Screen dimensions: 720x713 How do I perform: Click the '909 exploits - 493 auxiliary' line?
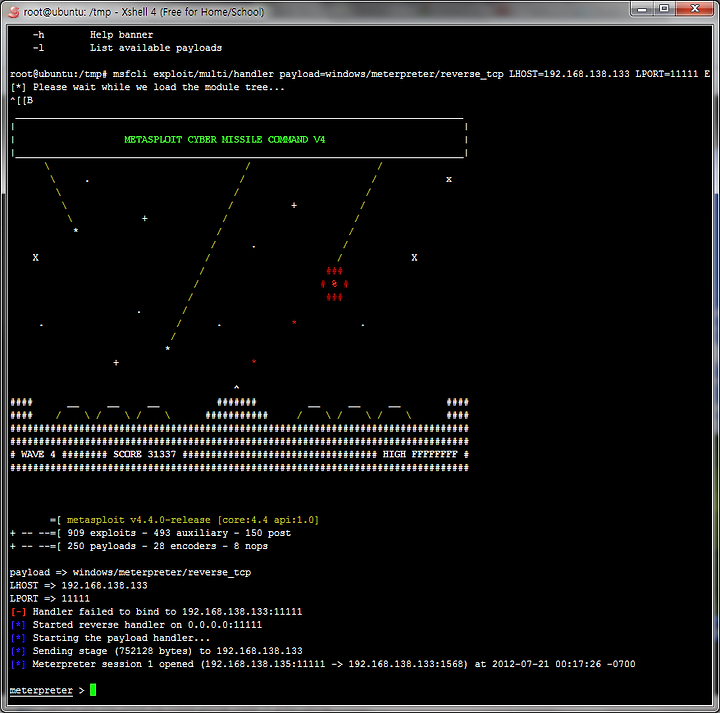(x=151, y=533)
